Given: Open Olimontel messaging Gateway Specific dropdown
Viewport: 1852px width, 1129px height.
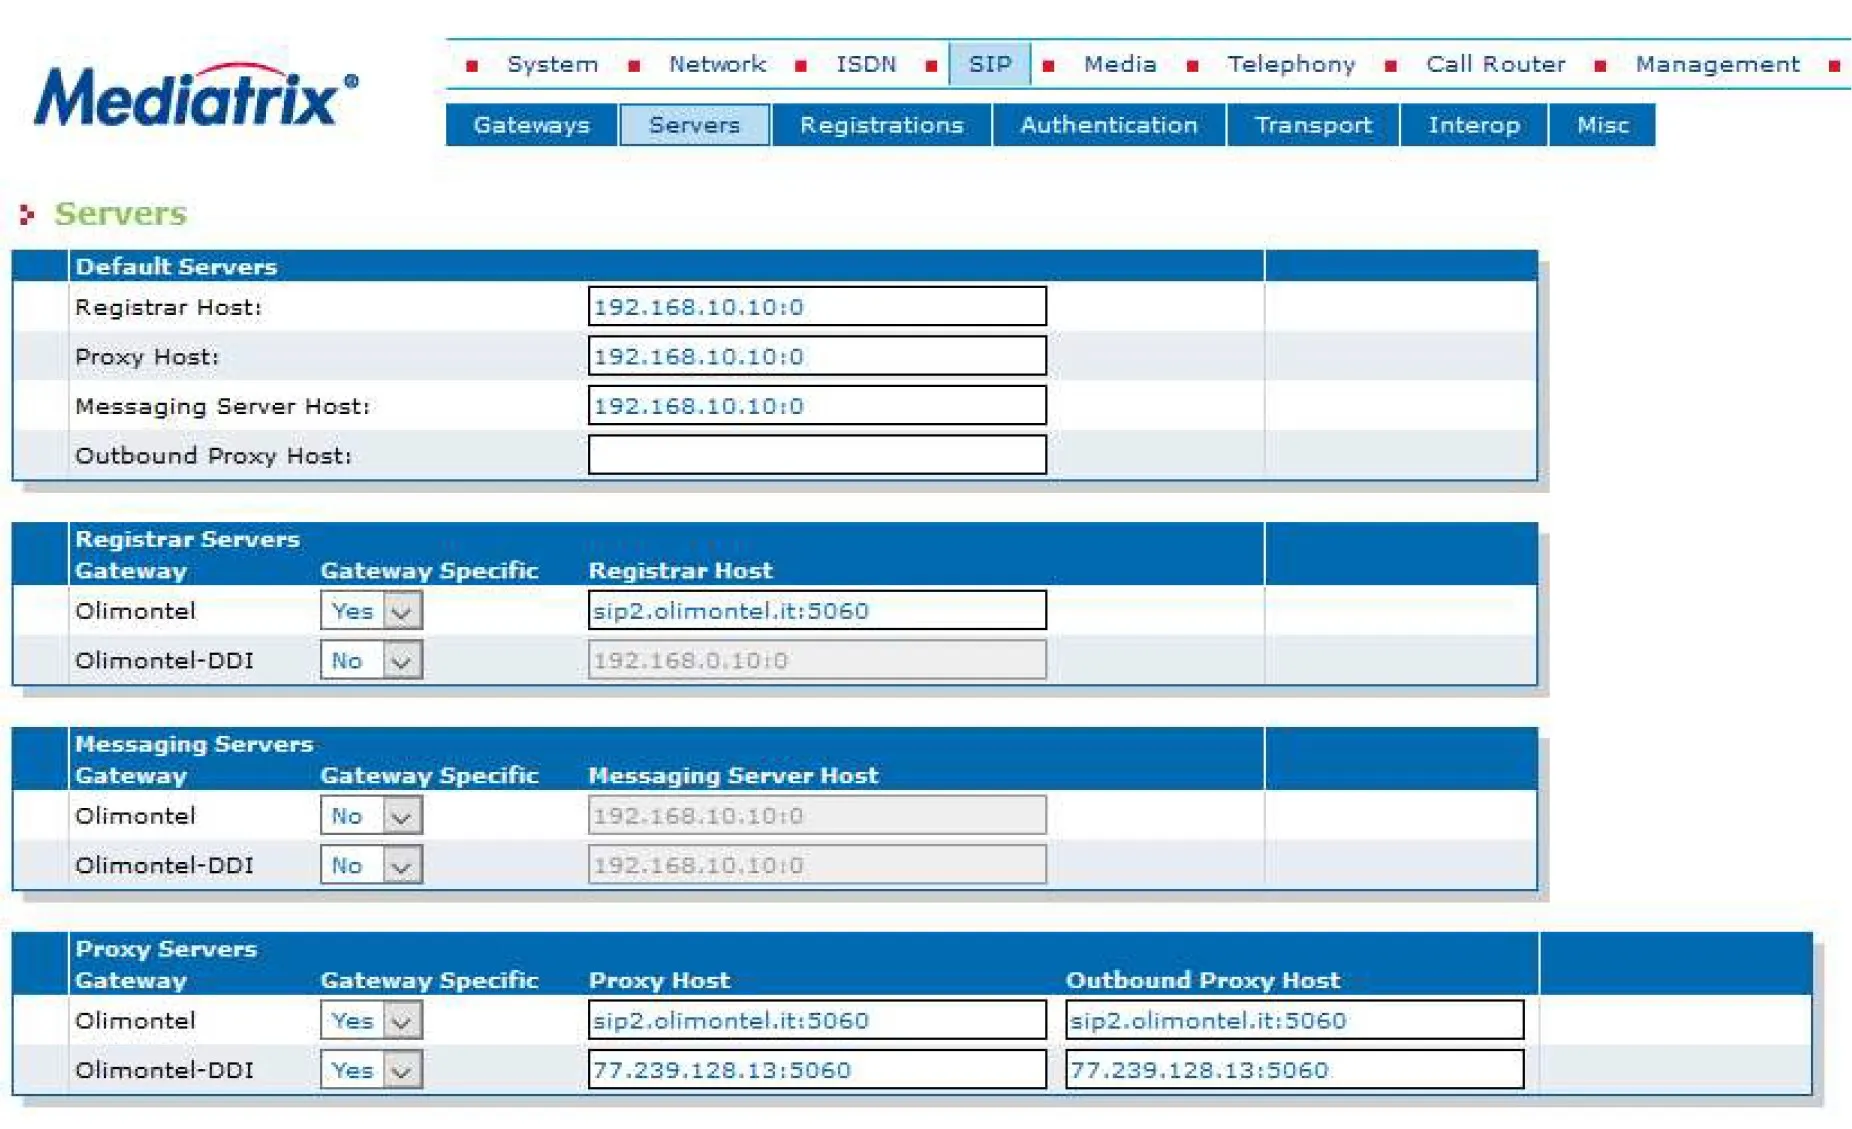Looking at the screenshot, I should (x=371, y=816).
